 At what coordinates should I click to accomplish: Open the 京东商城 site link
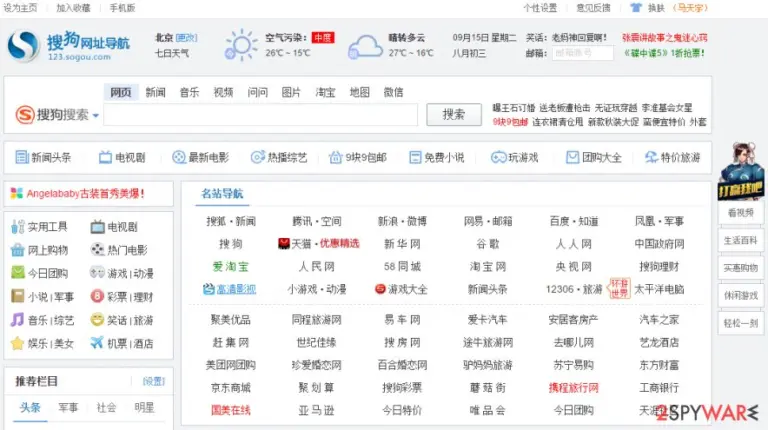click(x=231, y=388)
